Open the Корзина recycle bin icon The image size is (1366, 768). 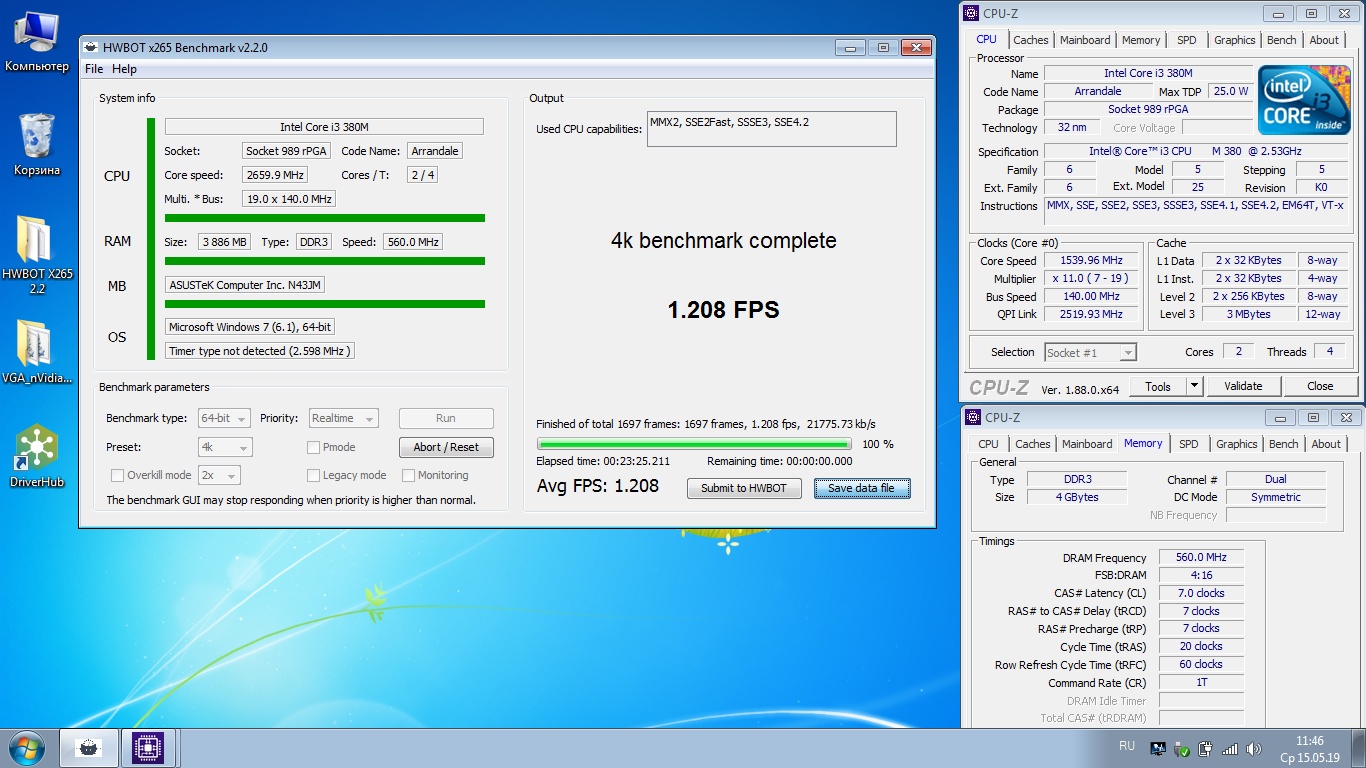tap(37, 144)
